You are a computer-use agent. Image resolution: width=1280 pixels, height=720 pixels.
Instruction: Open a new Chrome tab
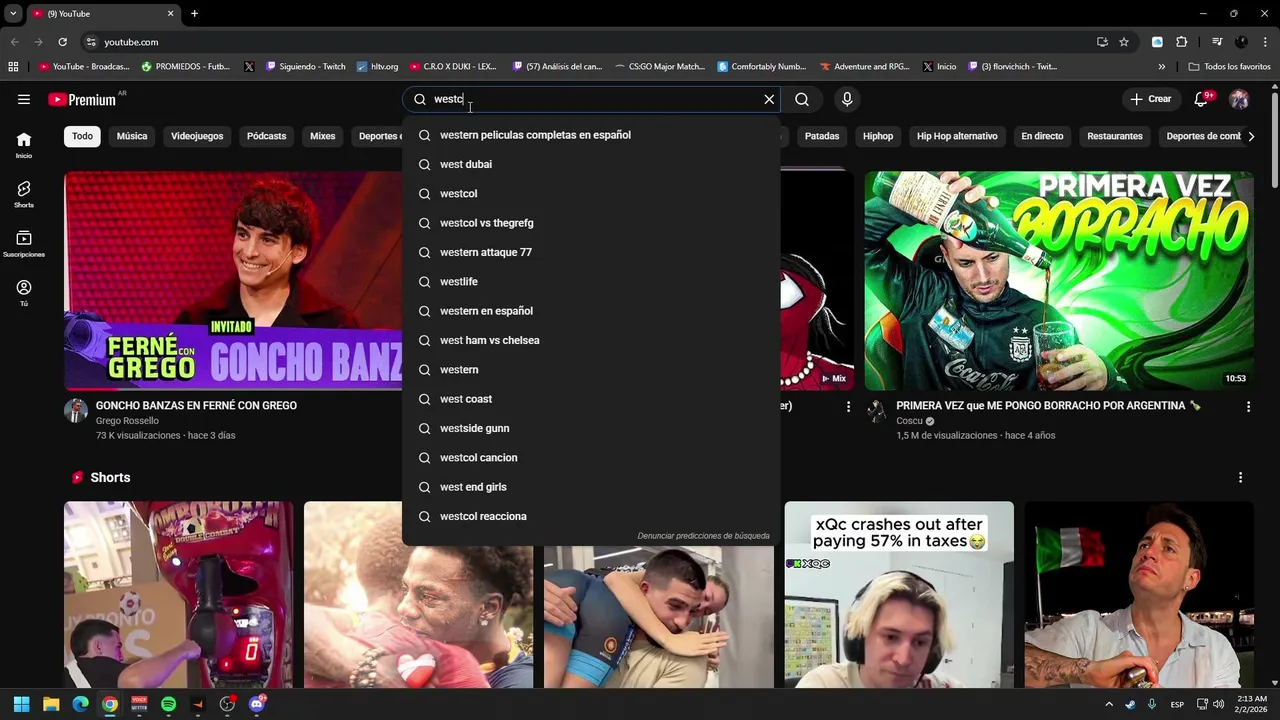(194, 14)
